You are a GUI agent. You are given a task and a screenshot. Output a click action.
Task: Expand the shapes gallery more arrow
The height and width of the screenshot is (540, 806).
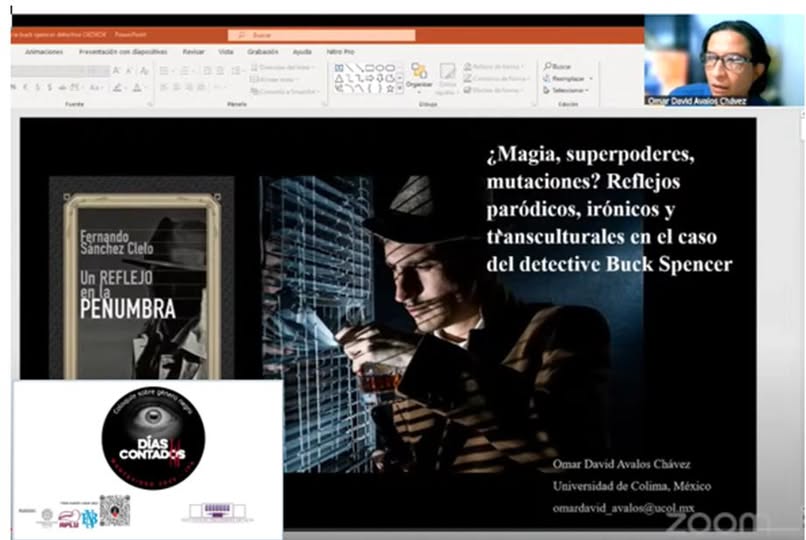tap(400, 88)
